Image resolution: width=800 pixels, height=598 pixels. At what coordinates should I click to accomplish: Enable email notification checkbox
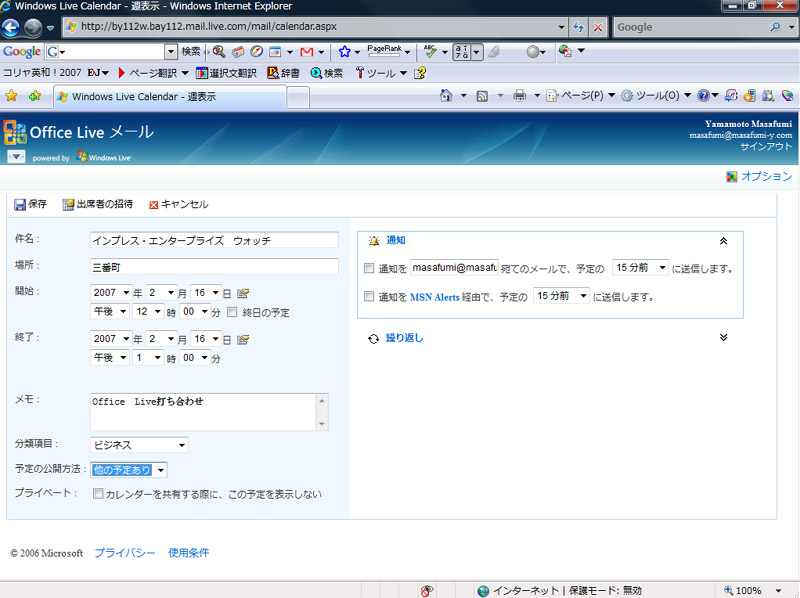[369, 268]
